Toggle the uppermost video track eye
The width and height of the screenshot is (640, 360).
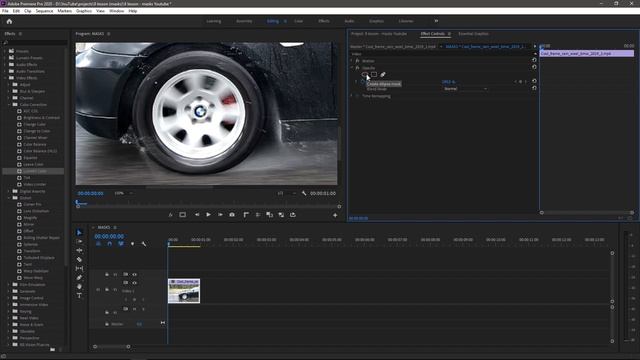tap(134, 274)
